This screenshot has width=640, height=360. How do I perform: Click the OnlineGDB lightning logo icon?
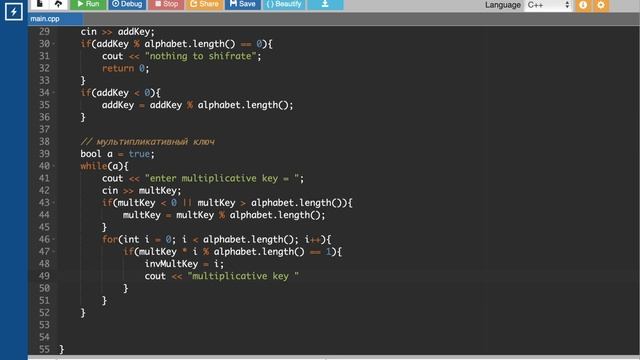pos(13,11)
